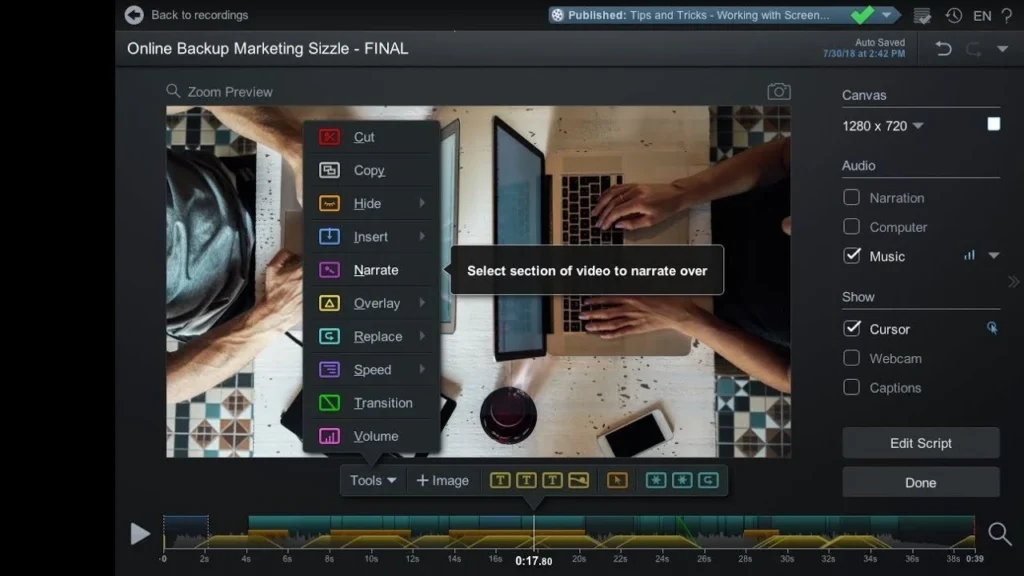Open the recording history clock icon
Screen dimensions: 1024x576
(953, 15)
